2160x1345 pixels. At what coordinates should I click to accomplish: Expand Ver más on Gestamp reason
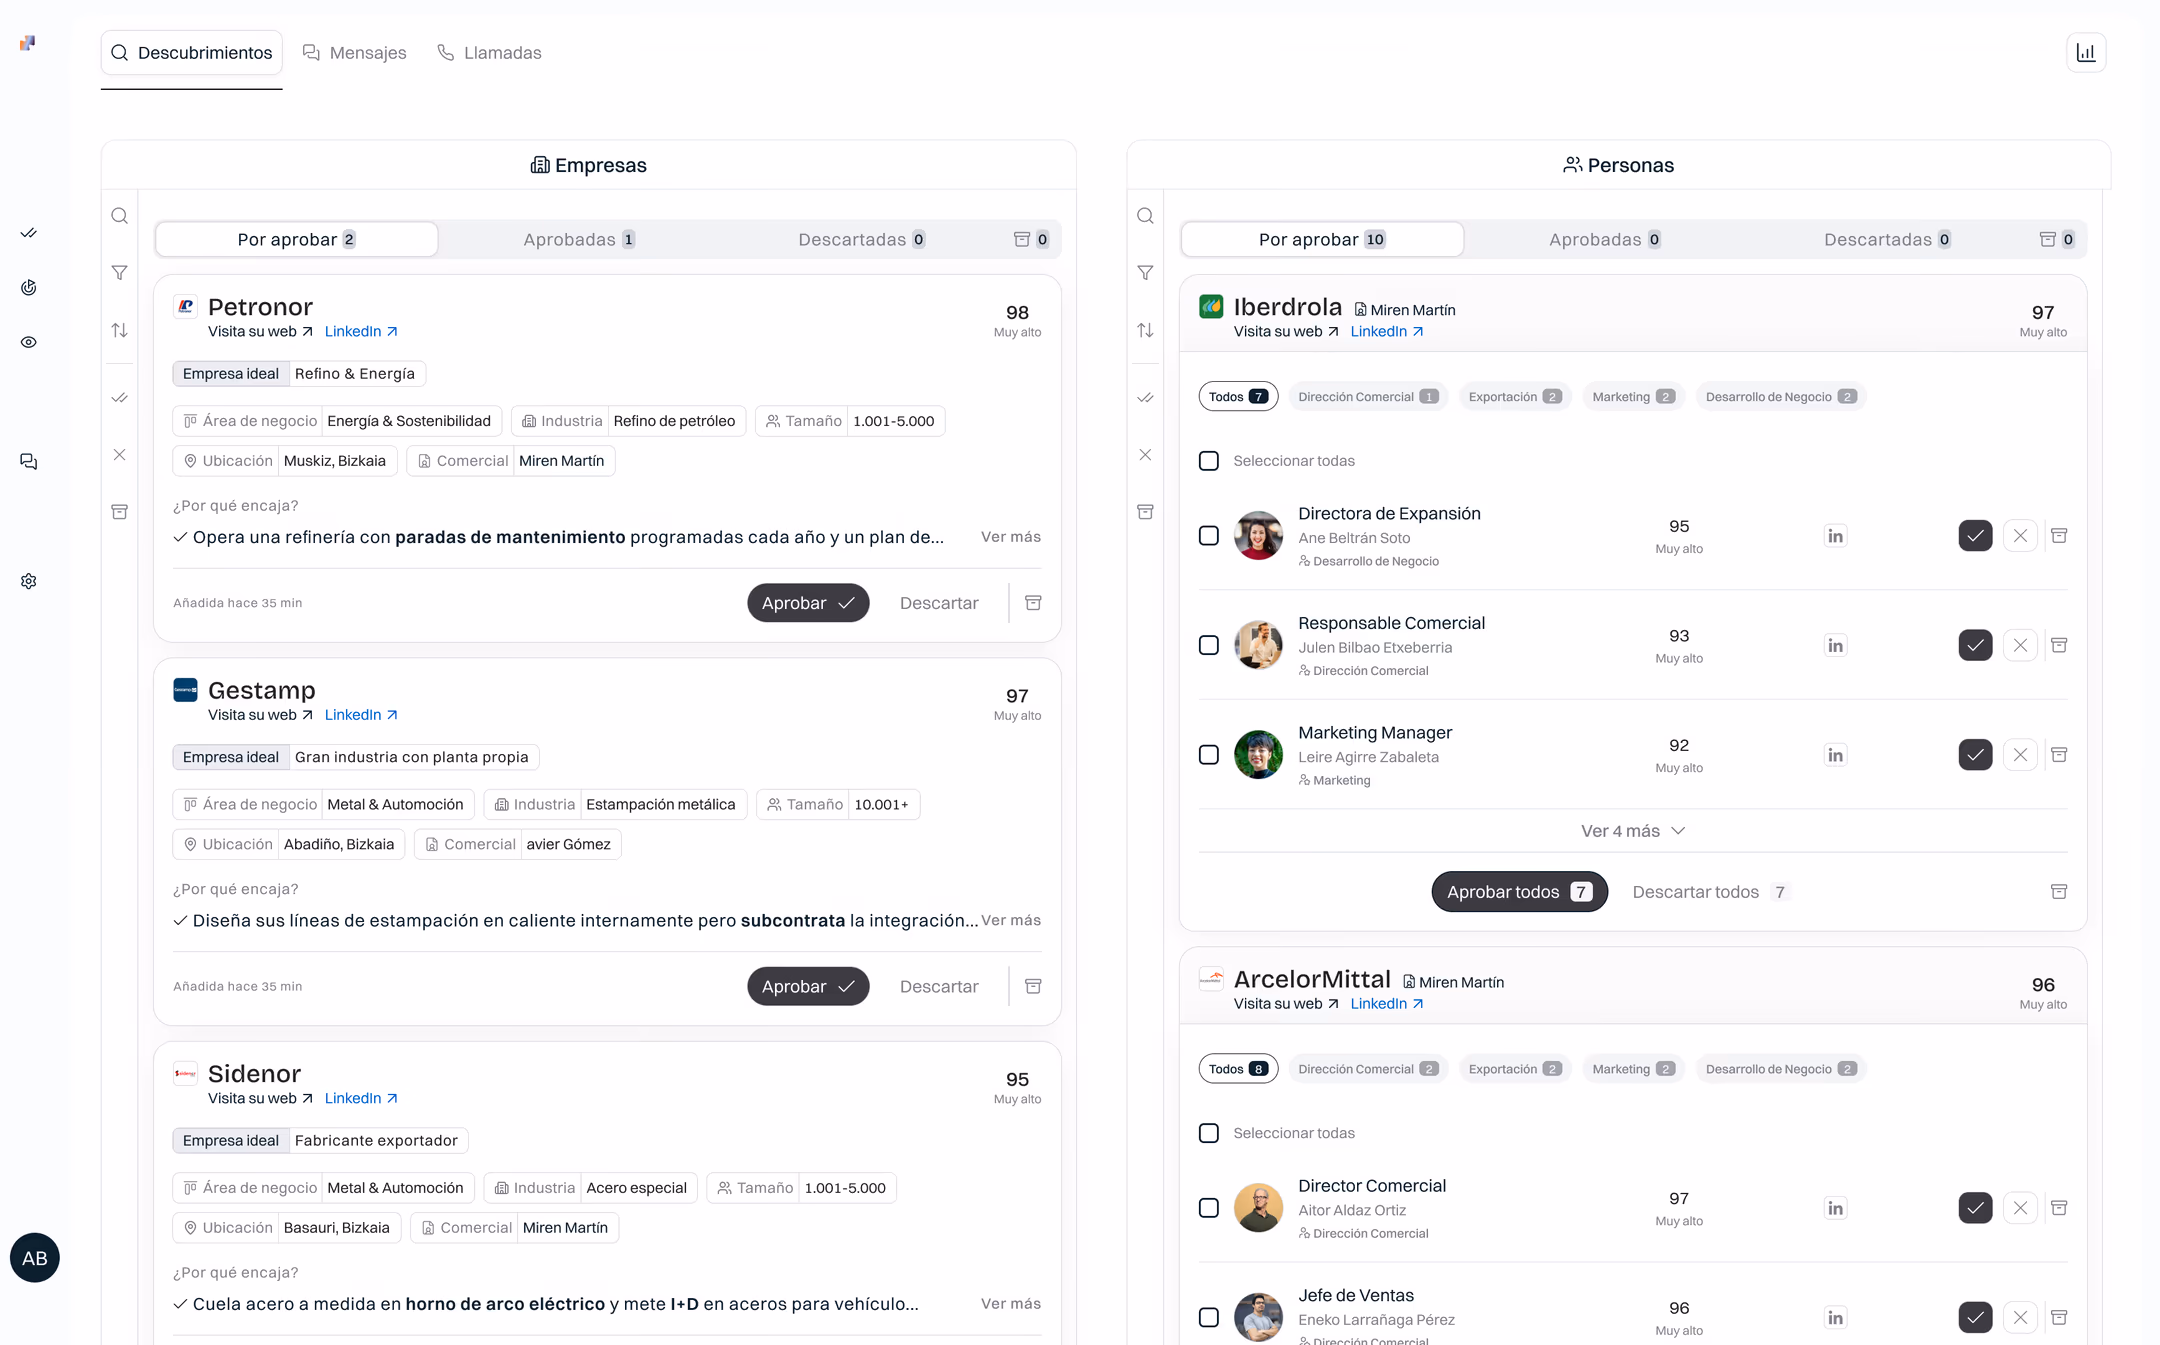pyautogui.click(x=1010, y=920)
